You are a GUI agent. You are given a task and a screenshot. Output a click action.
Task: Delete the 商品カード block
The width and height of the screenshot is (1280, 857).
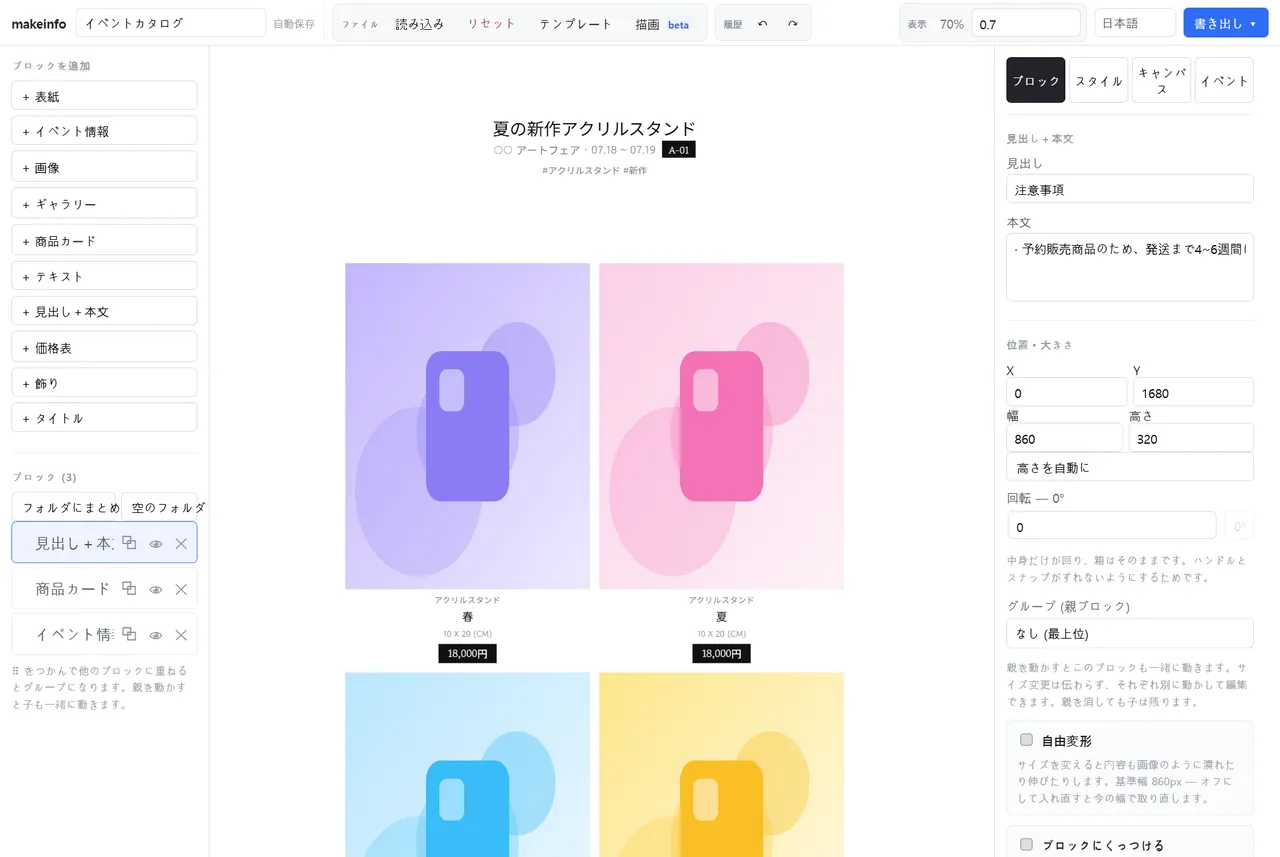tap(181, 589)
